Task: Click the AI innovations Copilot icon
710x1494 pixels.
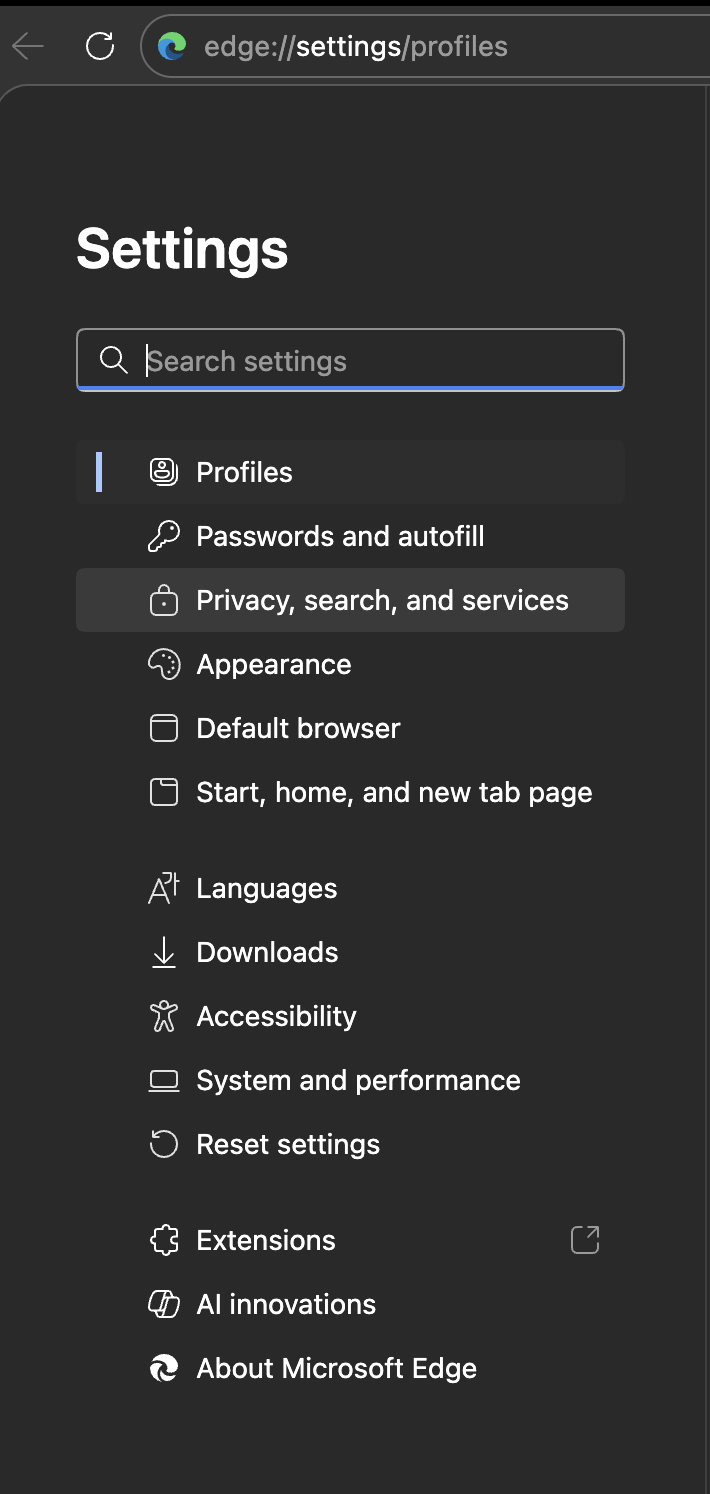Action: pos(164,1304)
